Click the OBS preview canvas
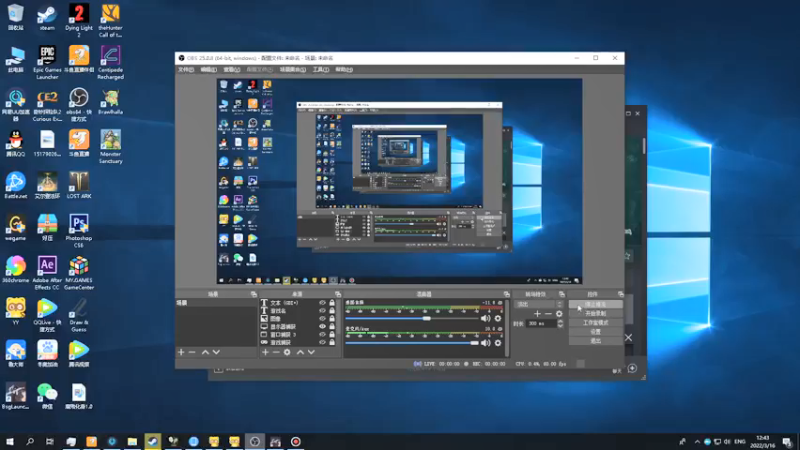The width and height of the screenshot is (800, 450). [x=399, y=181]
